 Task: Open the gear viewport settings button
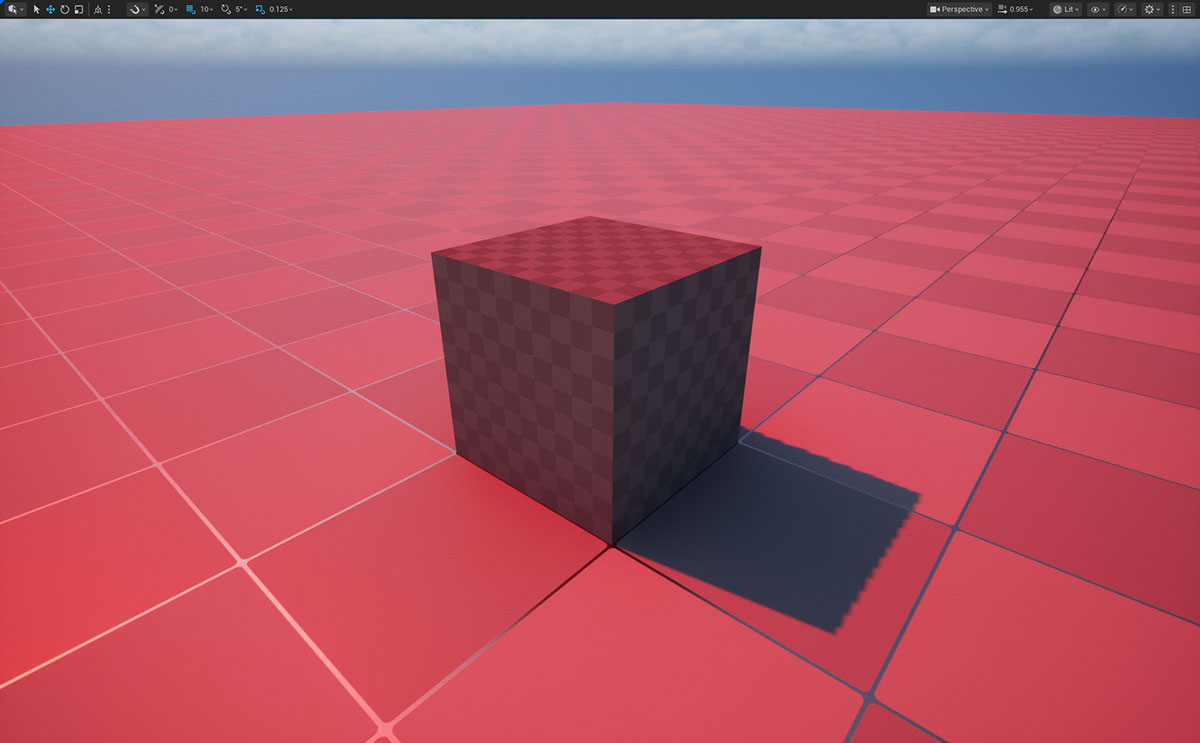[1152, 9]
